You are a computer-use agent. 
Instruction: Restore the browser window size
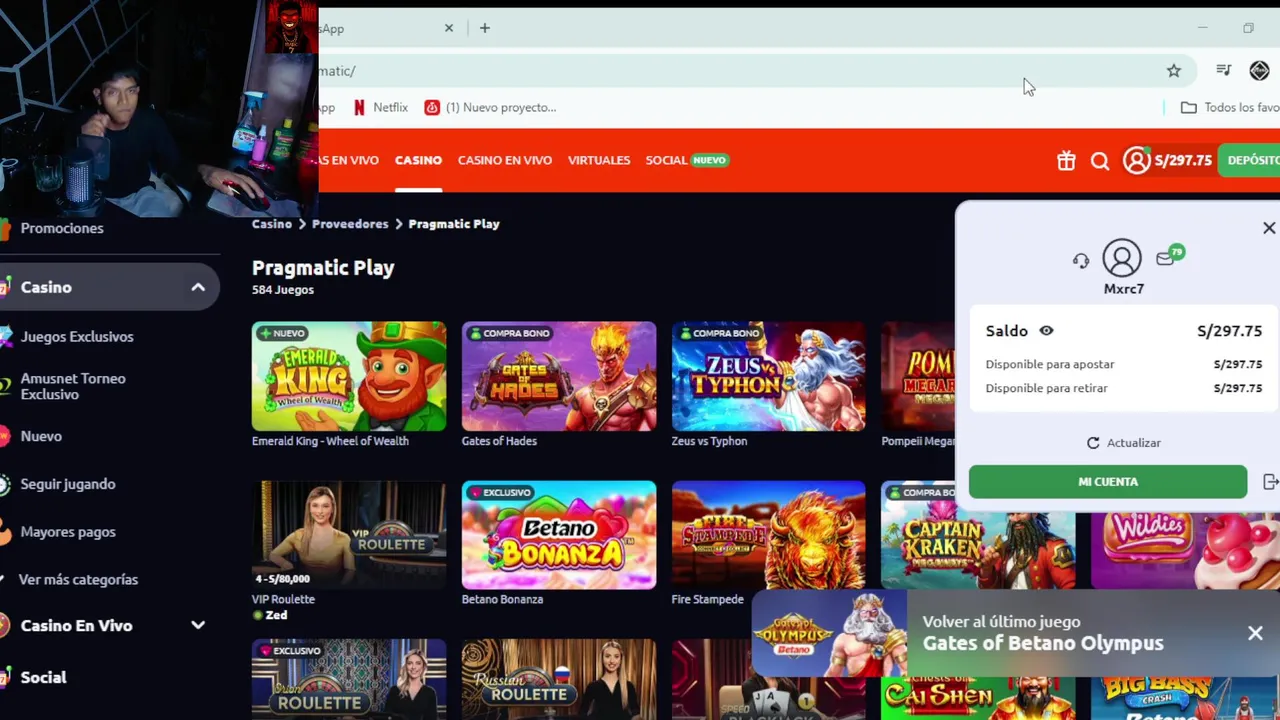coord(1248,28)
